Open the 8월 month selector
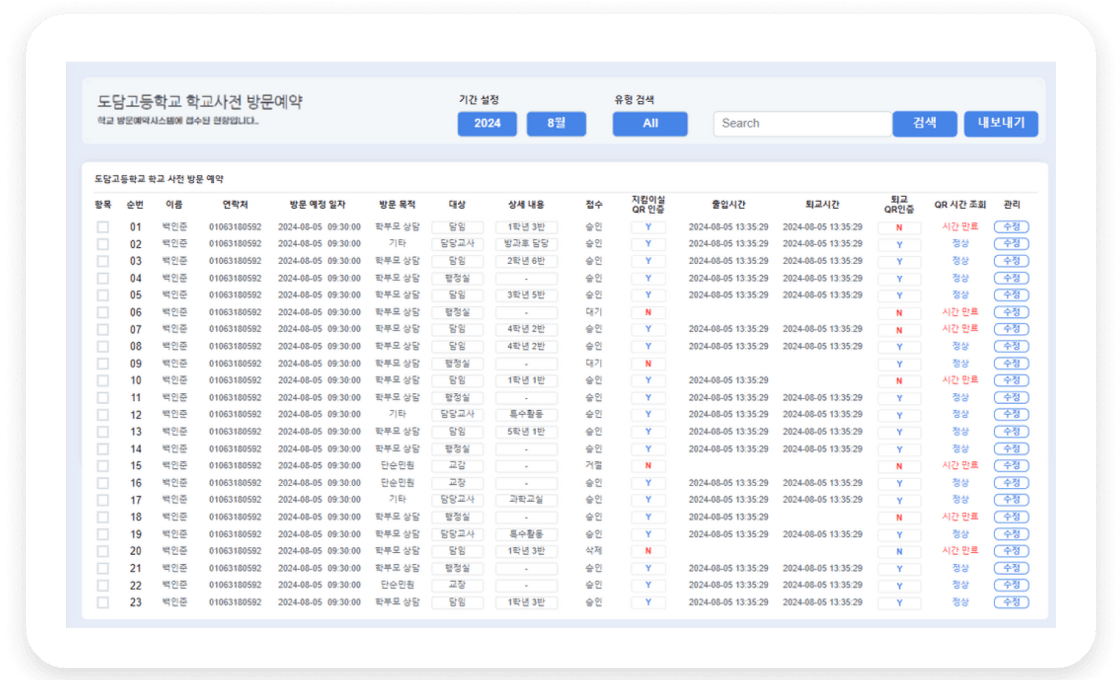The height and width of the screenshot is (680, 1120). click(556, 124)
